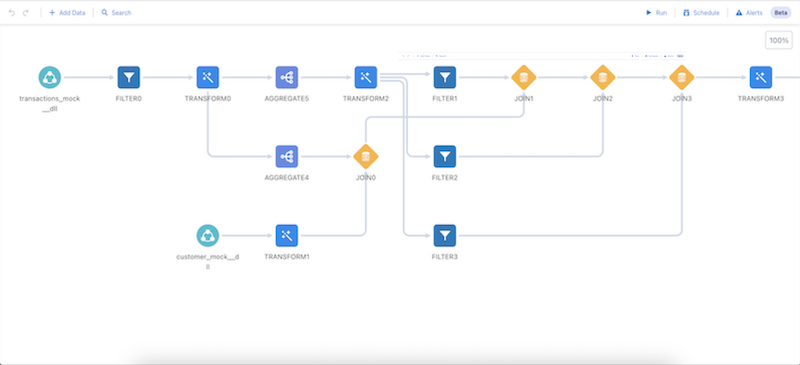Click the transactions_mock__dll label text
The width and height of the screenshot is (800, 365).
[49, 103]
